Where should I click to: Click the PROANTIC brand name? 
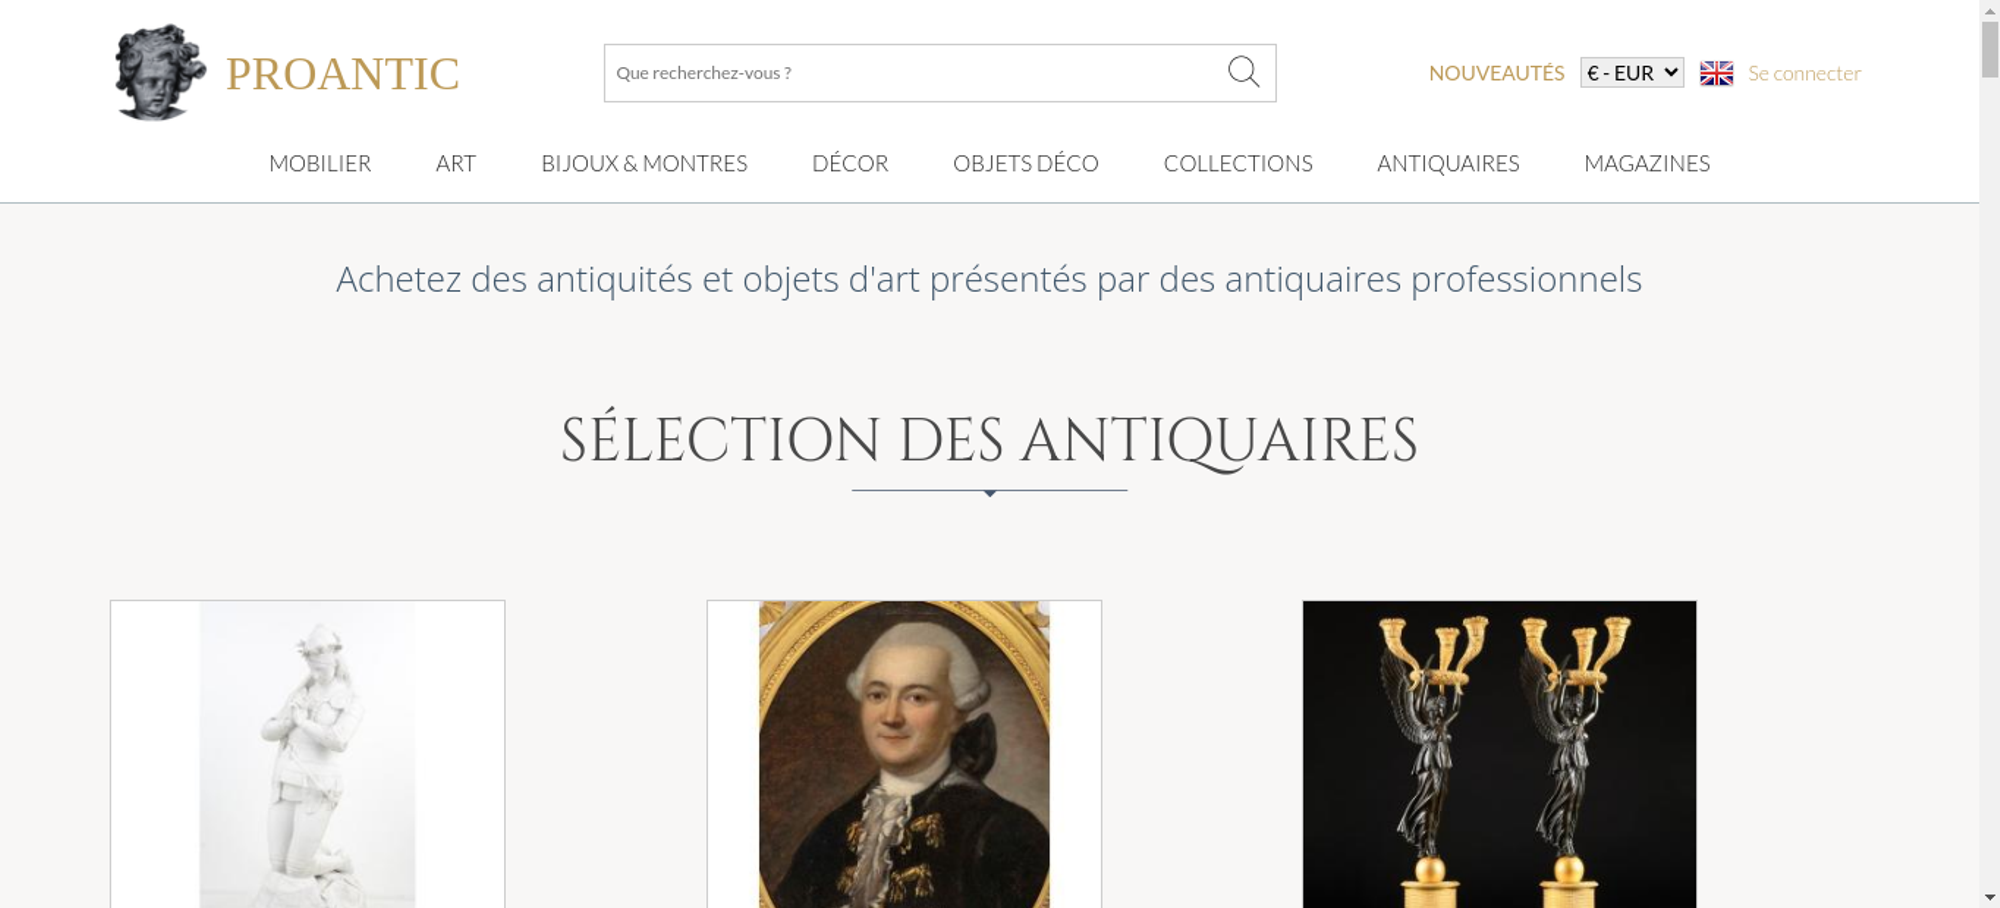point(342,74)
